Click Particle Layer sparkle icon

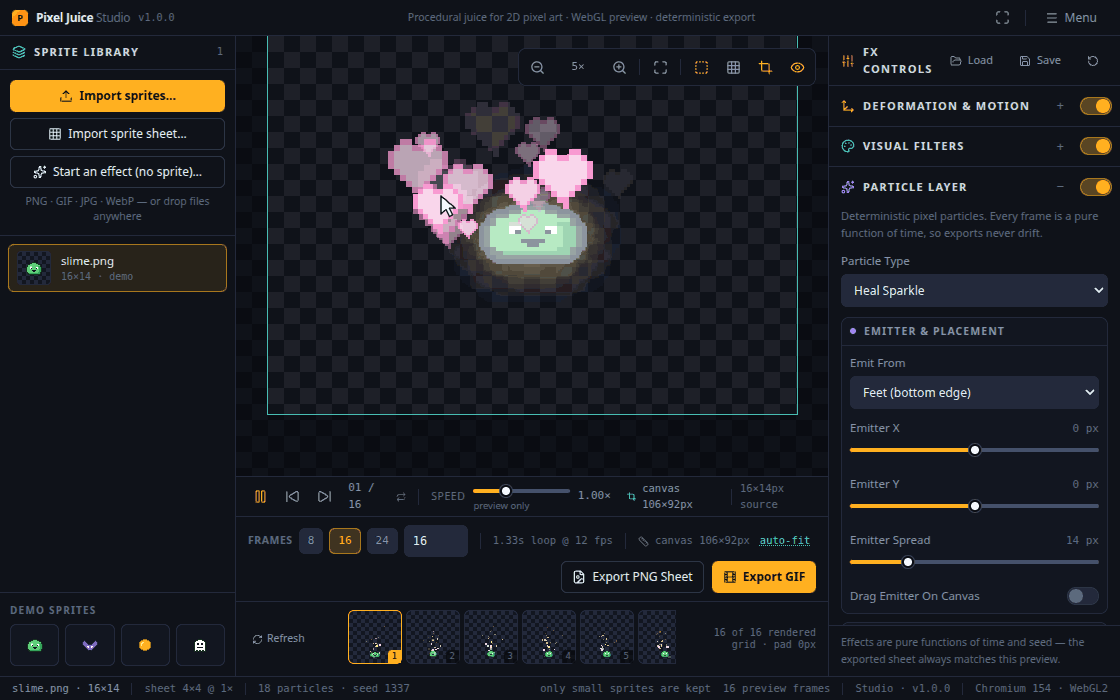pyautogui.click(x=848, y=187)
